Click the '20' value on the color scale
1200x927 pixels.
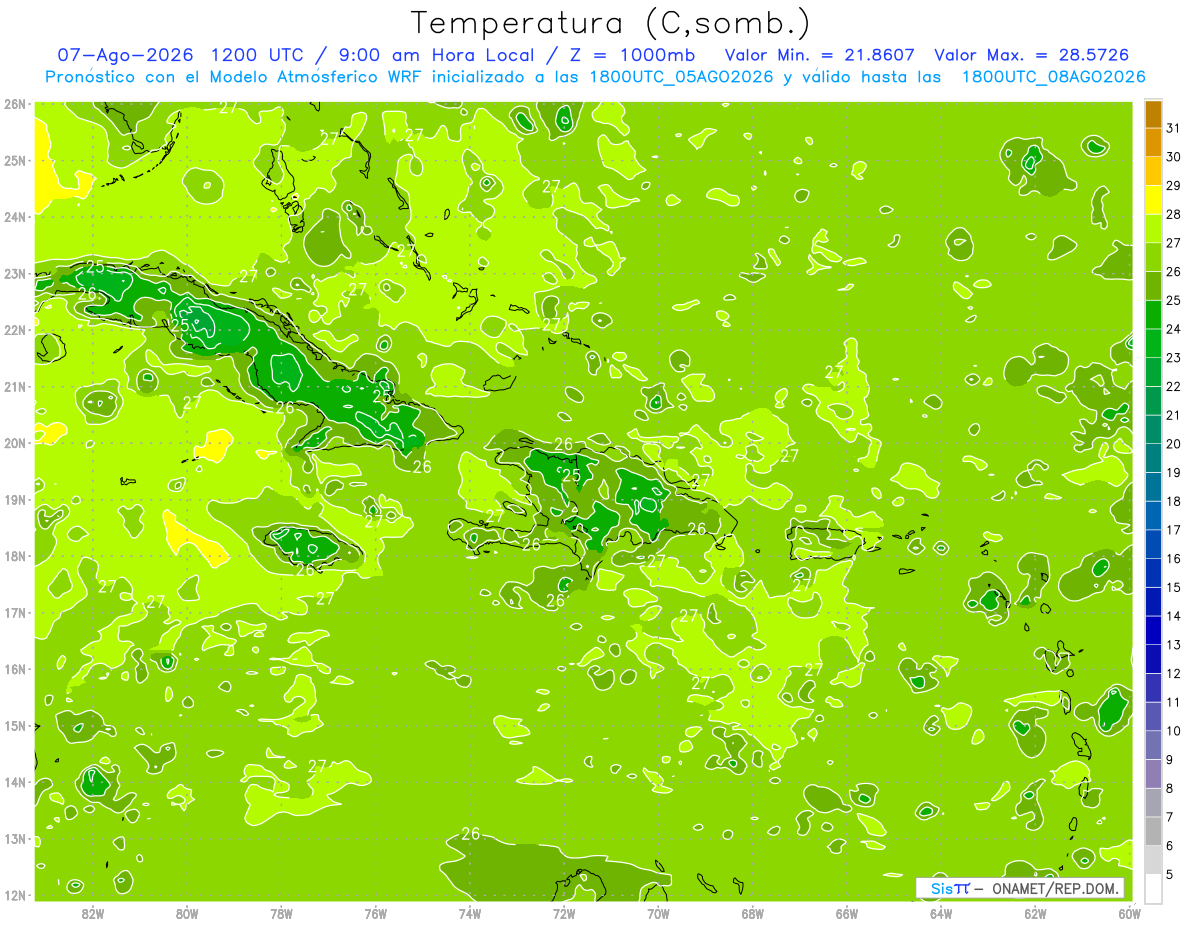(1174, 444)
